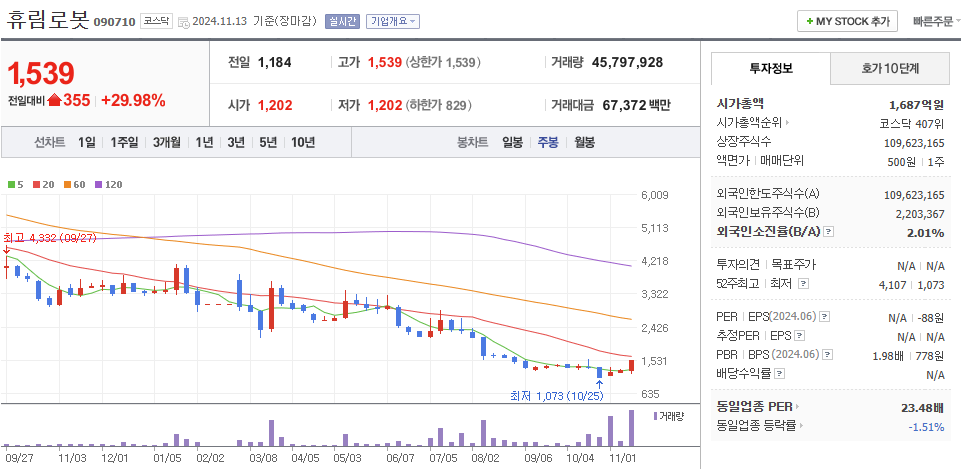
Task: Open the help icon next to 외국인소진율(B/A)
Action: pyautogui.click(x=829, y=231)
